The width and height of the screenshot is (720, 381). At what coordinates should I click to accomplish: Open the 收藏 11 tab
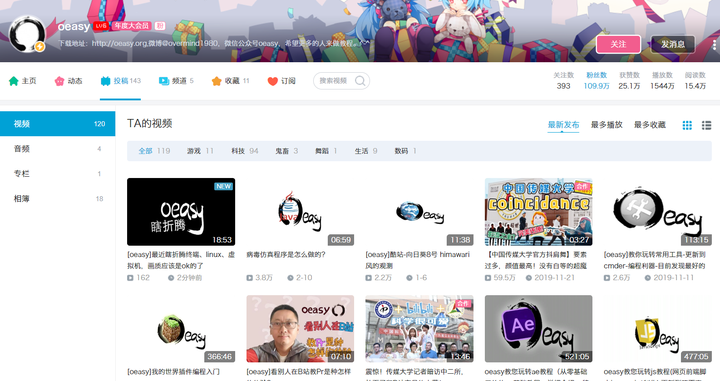coord(231,81)
